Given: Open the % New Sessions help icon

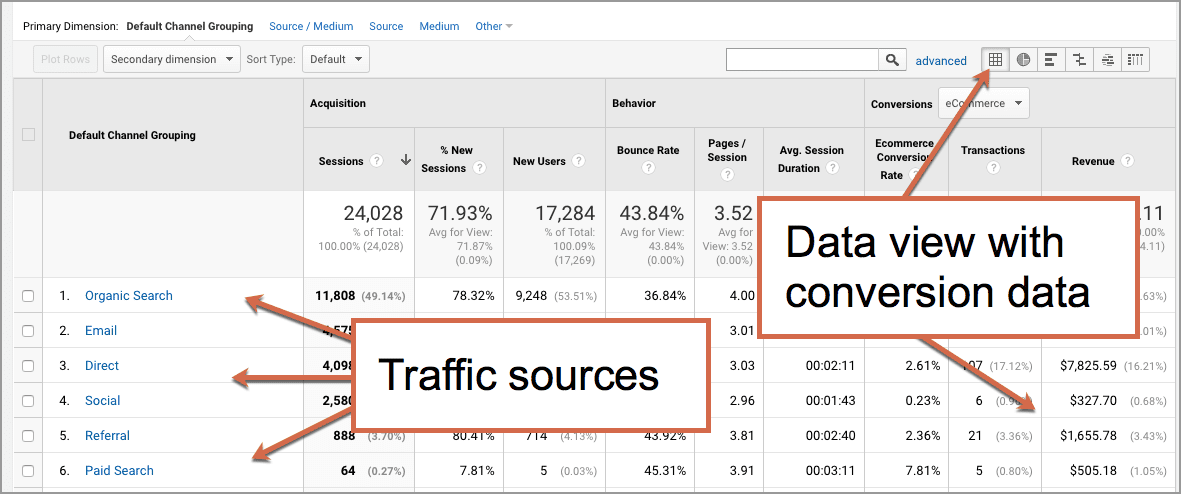Looking at the screenshot, I should click(479, 169).
